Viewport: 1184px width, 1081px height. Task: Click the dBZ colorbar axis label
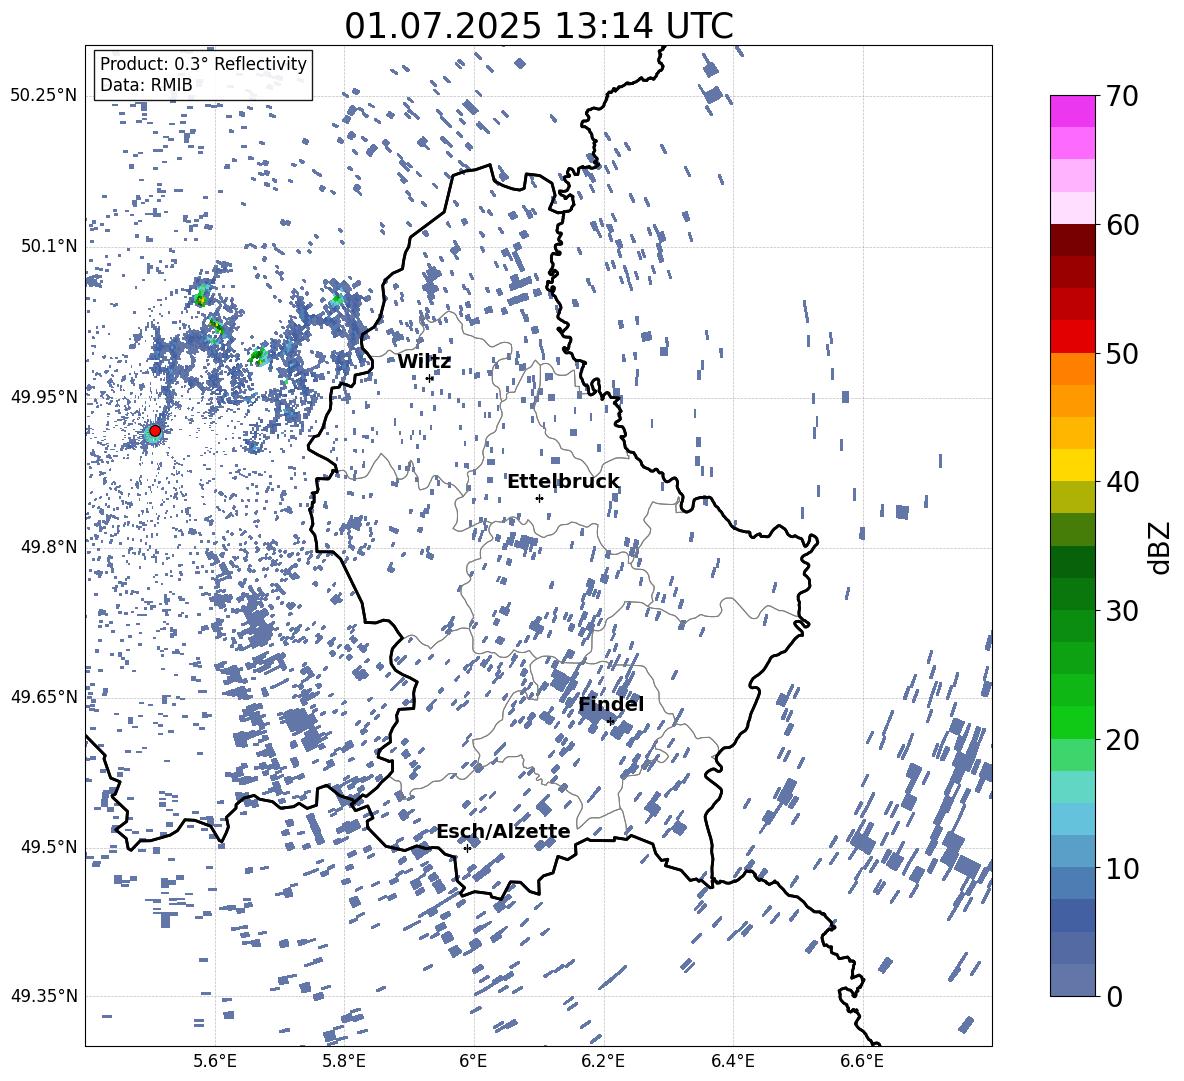1158,547
